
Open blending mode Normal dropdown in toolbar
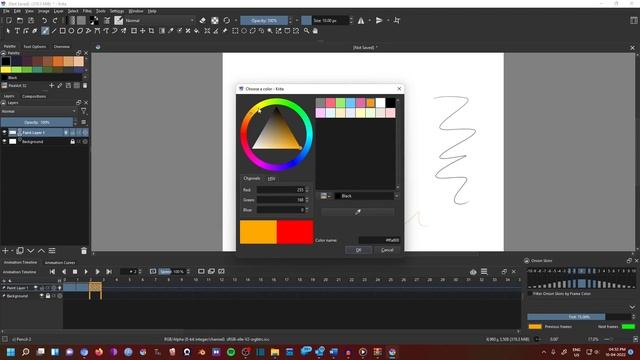tap(159, 20)
